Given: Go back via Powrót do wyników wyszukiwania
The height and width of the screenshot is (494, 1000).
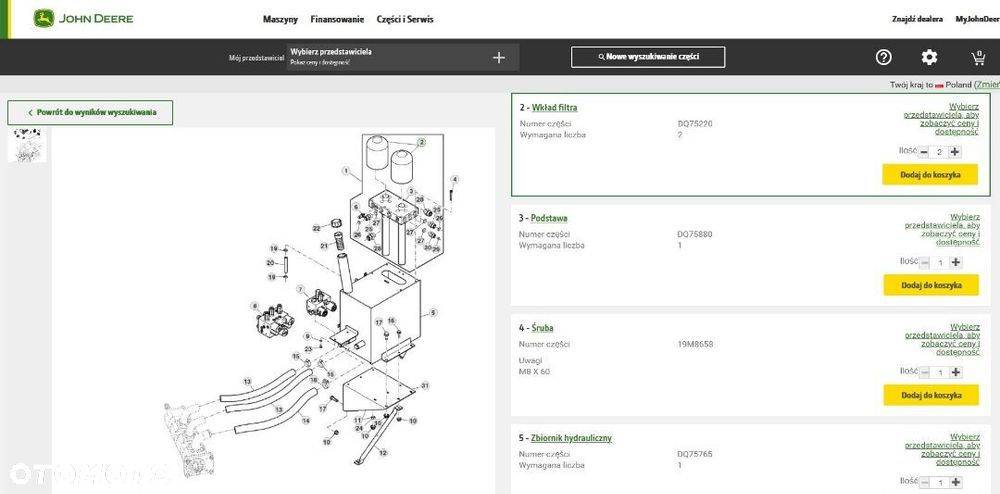Looking at the screenshot, I should tap(90, 112).
